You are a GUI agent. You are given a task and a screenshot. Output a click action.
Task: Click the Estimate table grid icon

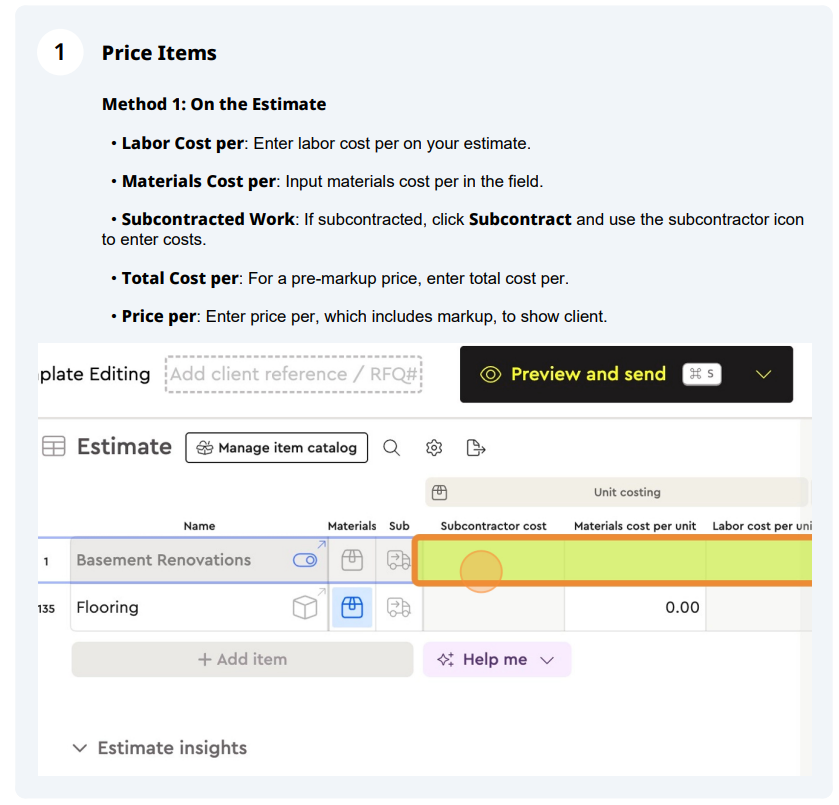[x=54, y=446]
